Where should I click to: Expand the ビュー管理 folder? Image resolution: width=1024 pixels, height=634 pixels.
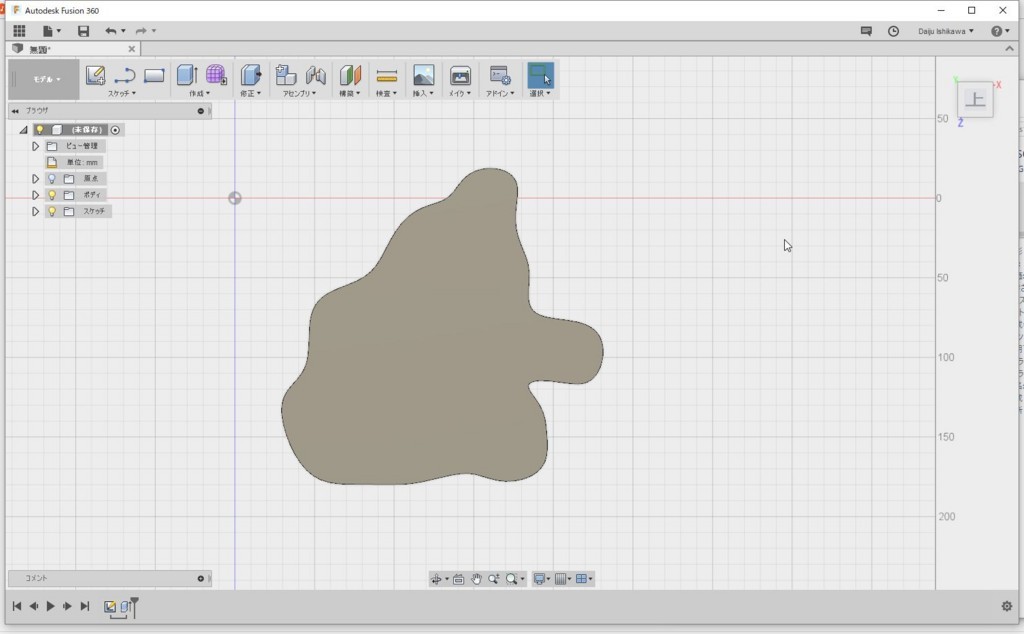[x=35, y=146]
